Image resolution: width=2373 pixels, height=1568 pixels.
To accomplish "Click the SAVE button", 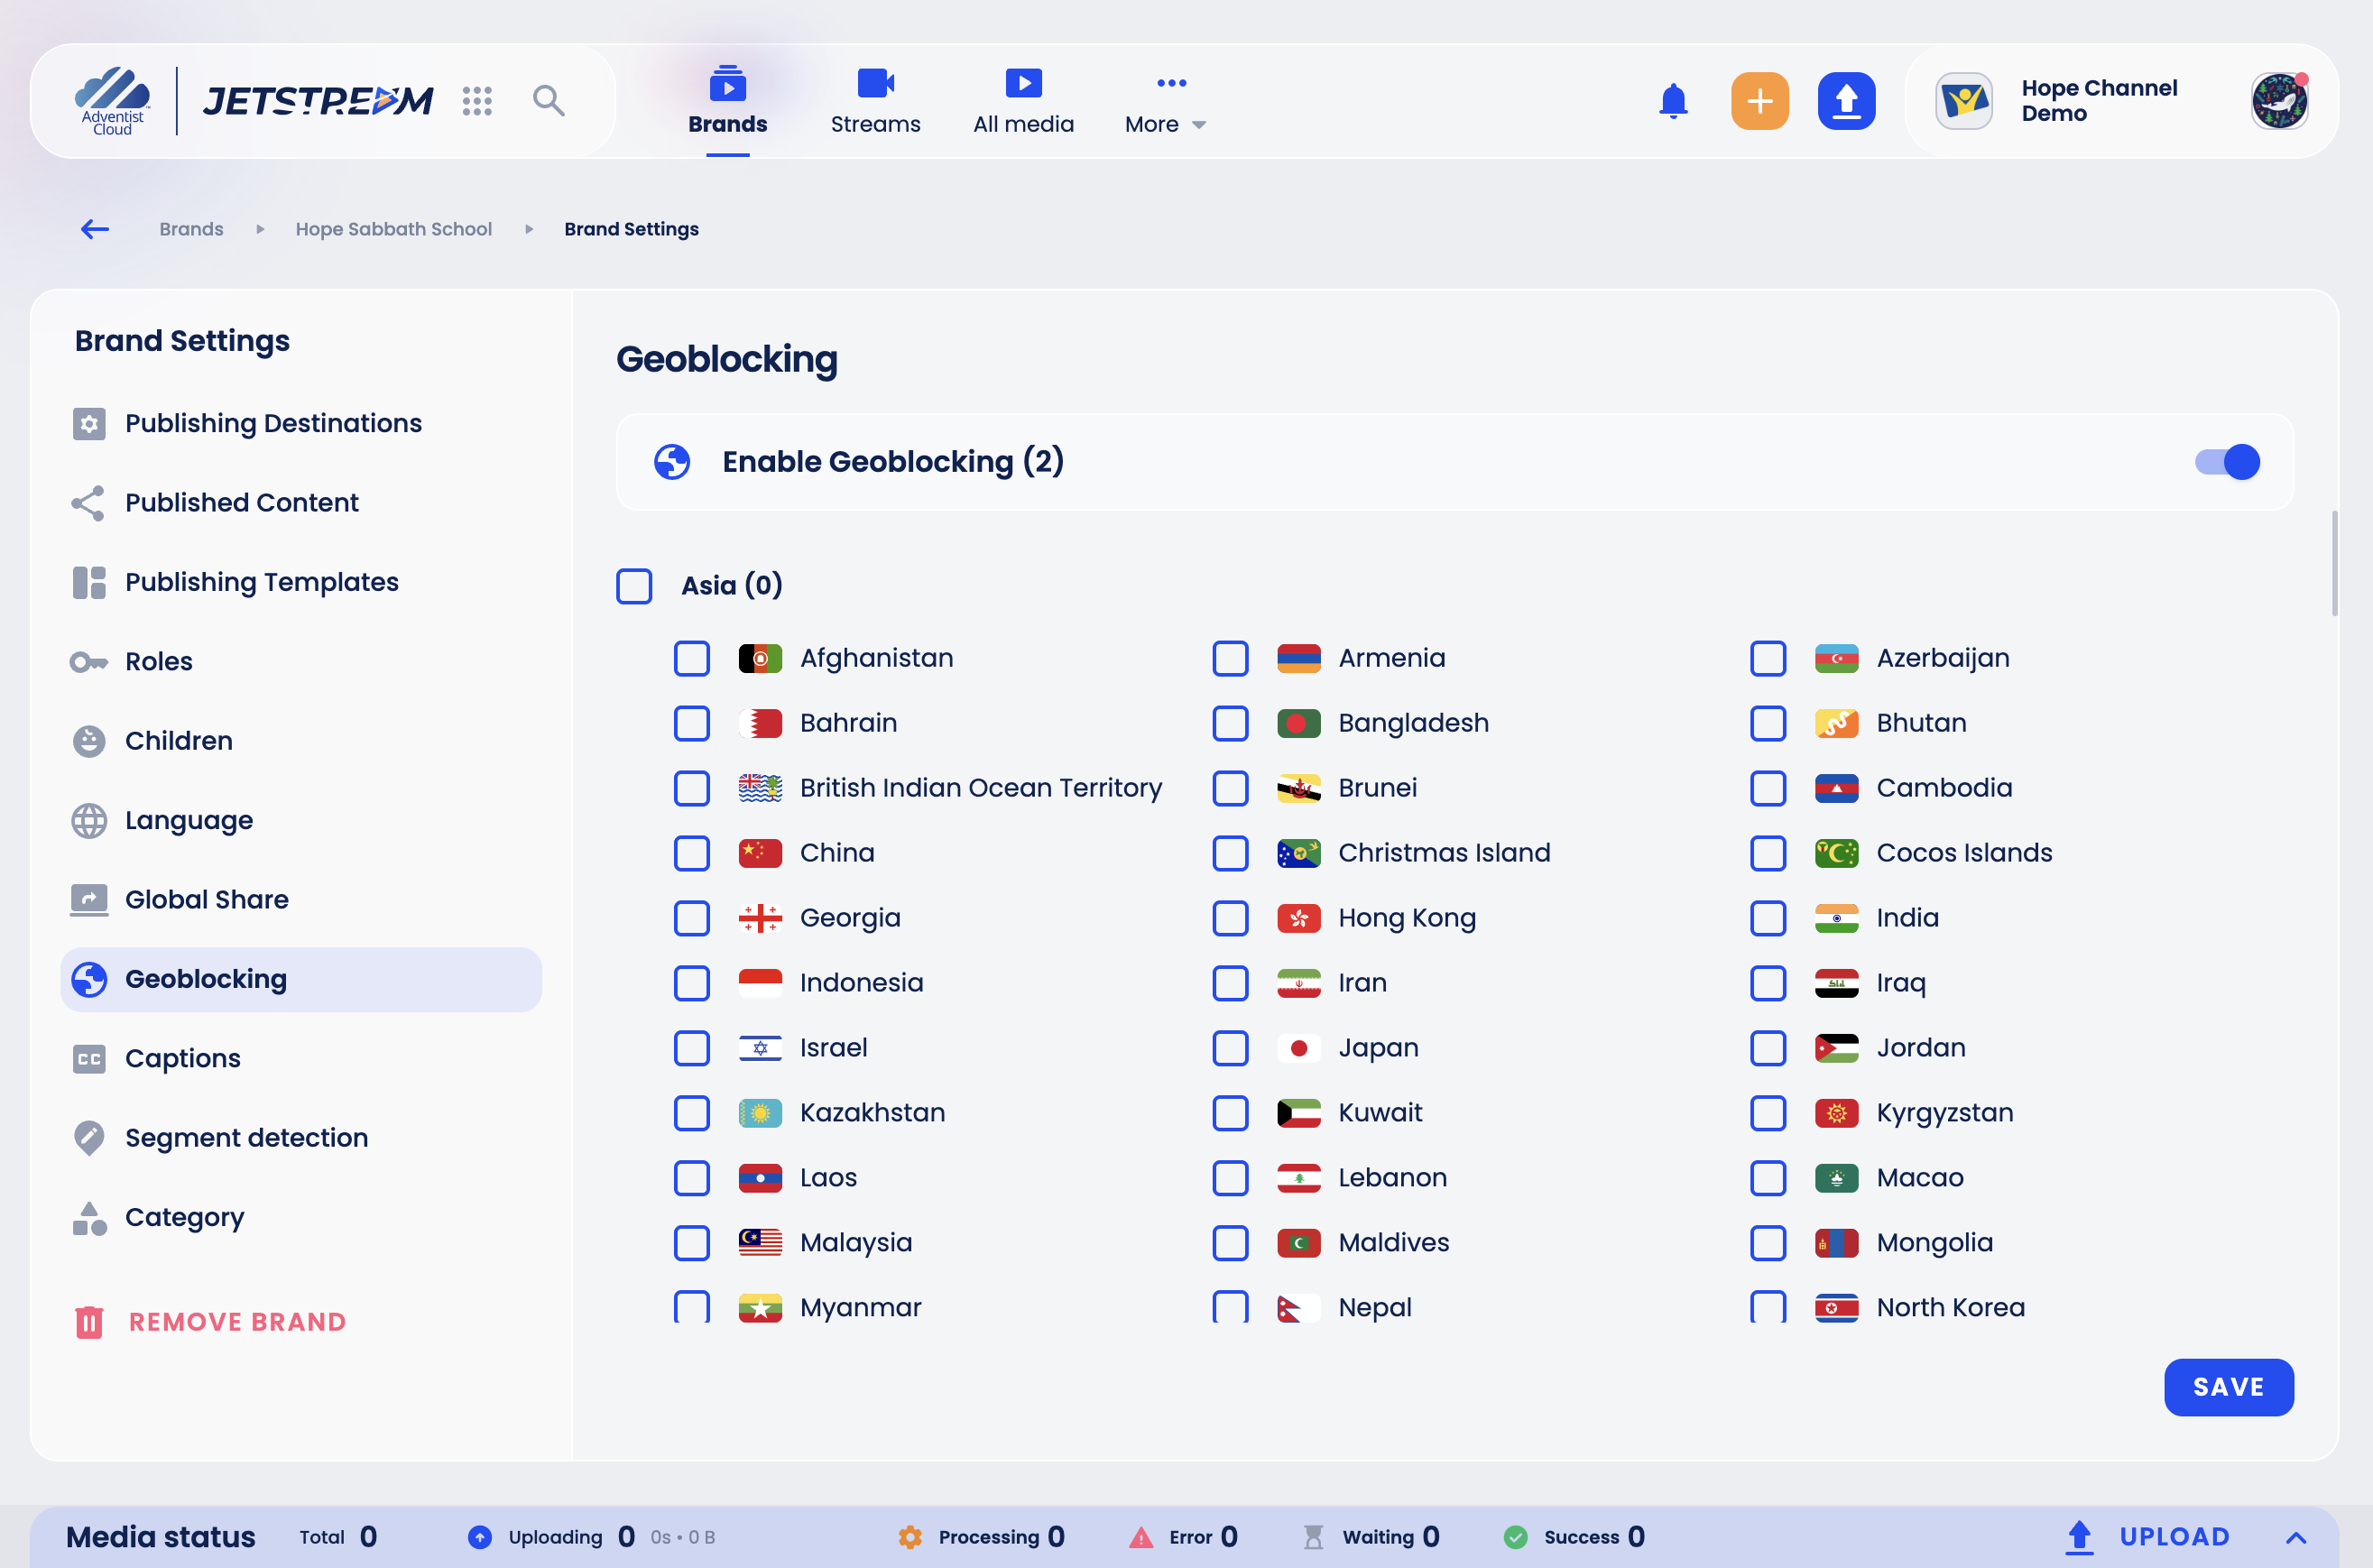I will pos(2228,1388).
